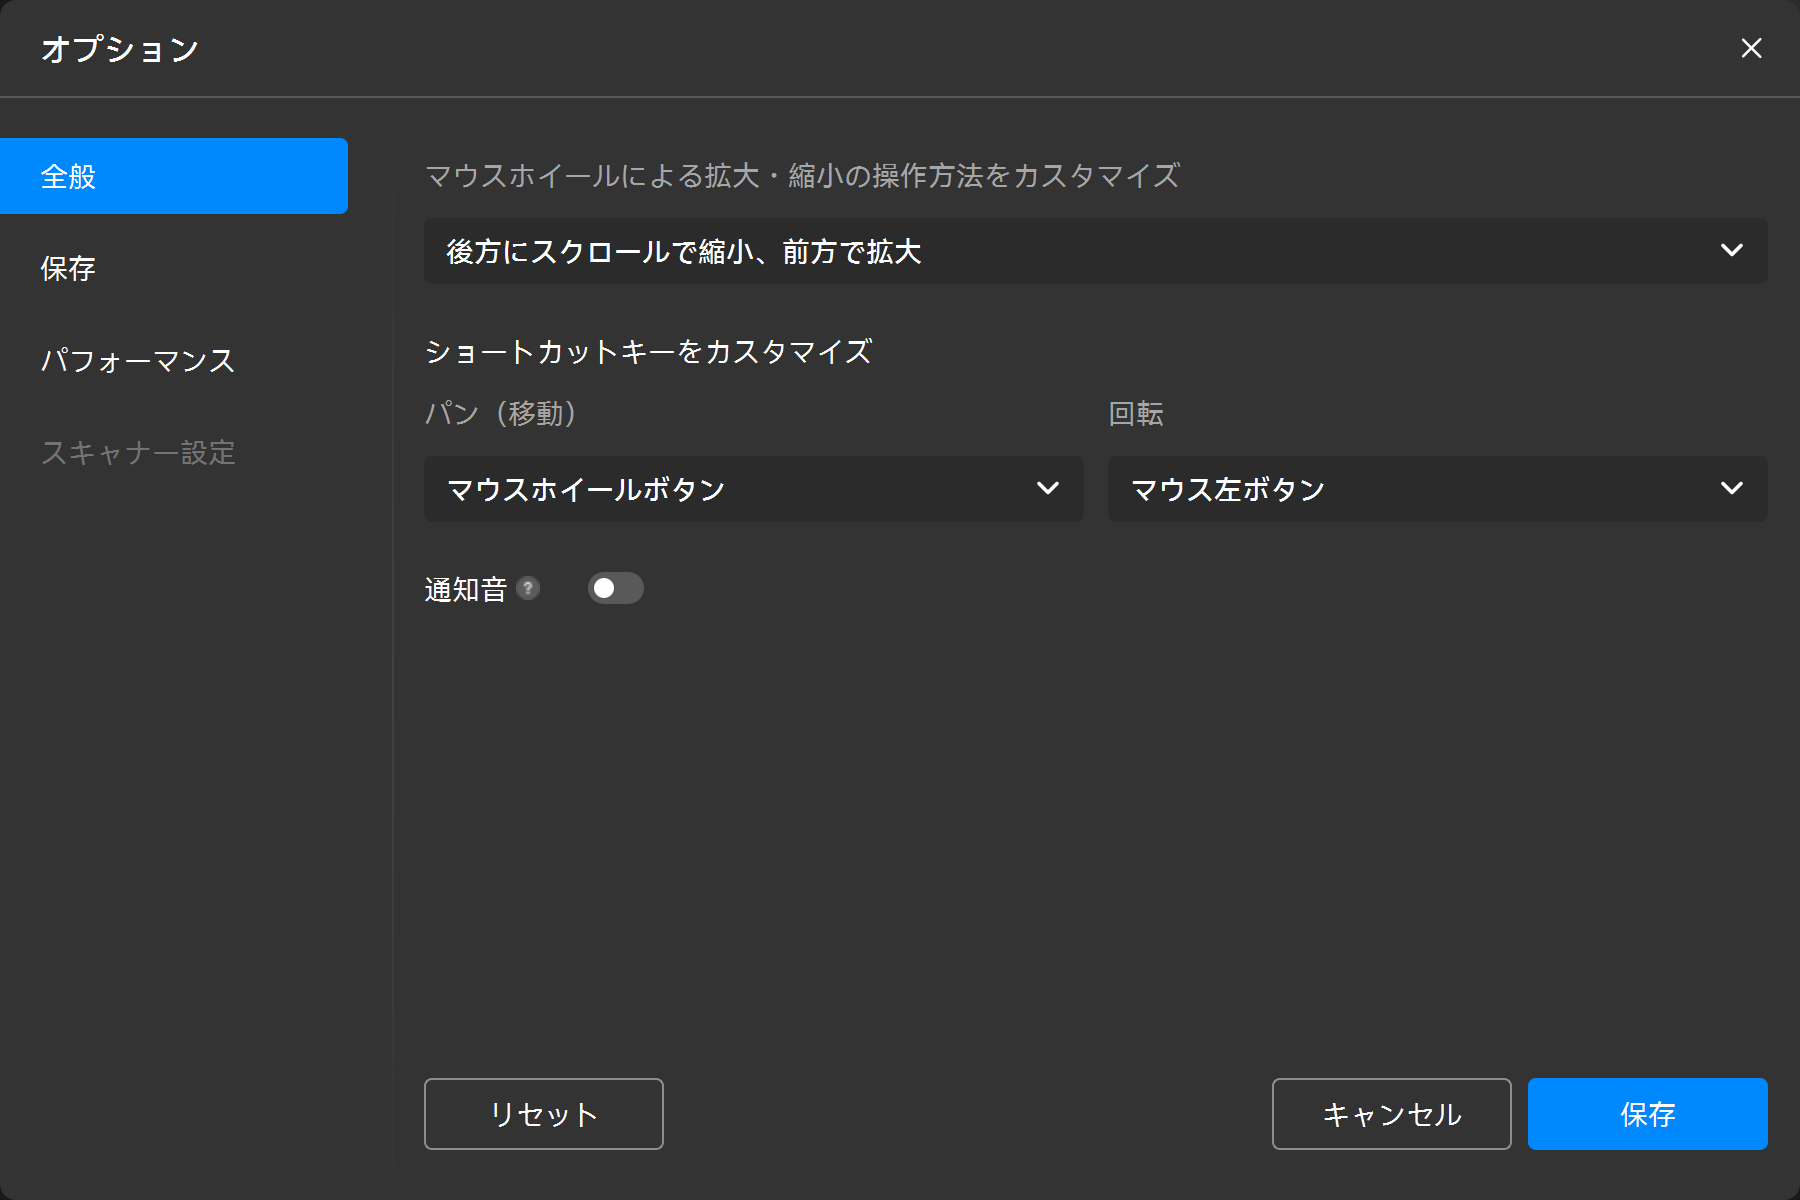Screen dimensions: 1800x1200
Task: Select the スキャナー設定 sidebar item
Action: (x=138, y=452)
